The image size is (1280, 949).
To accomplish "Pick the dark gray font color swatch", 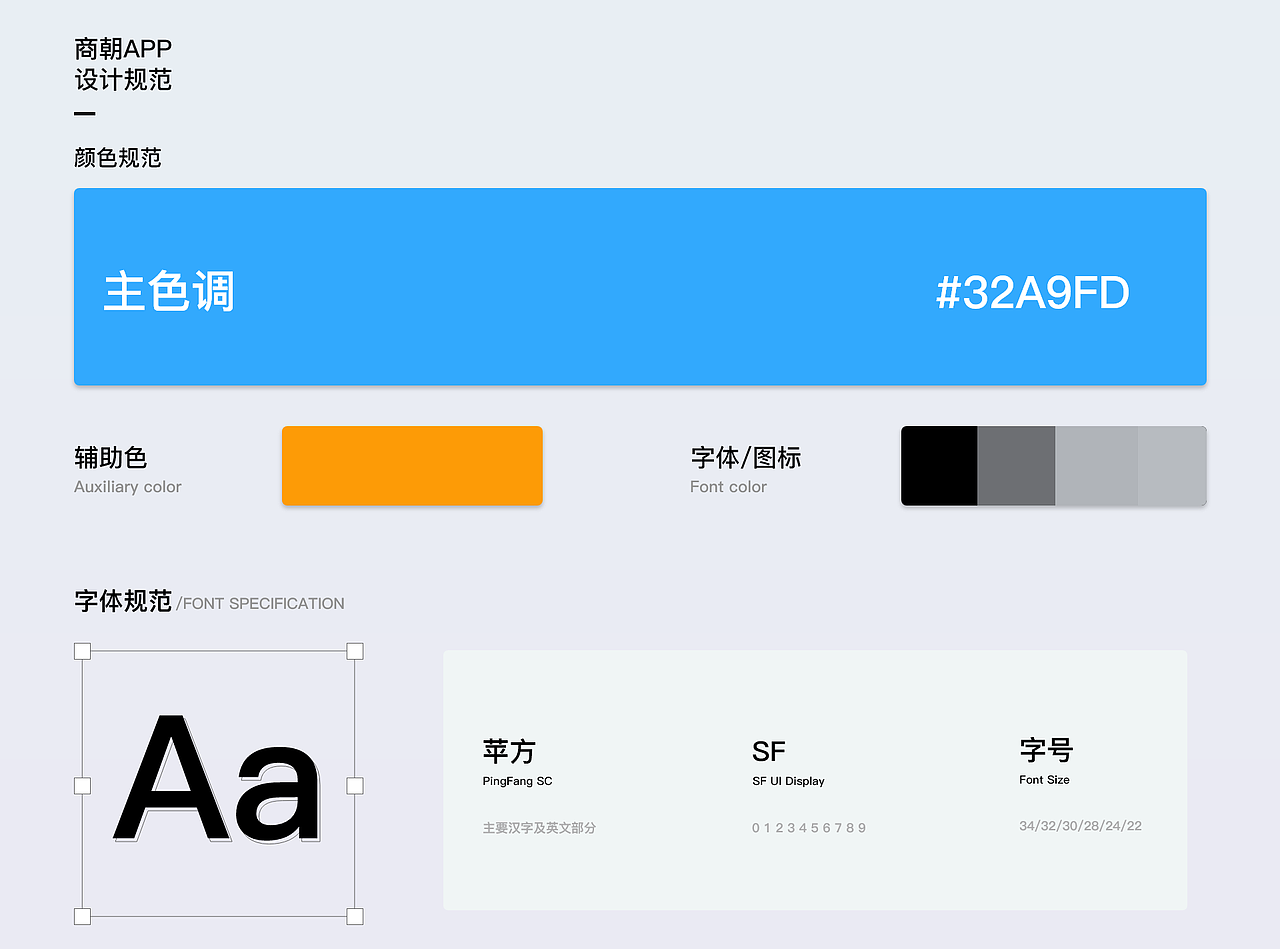I will pos(1016,465).
